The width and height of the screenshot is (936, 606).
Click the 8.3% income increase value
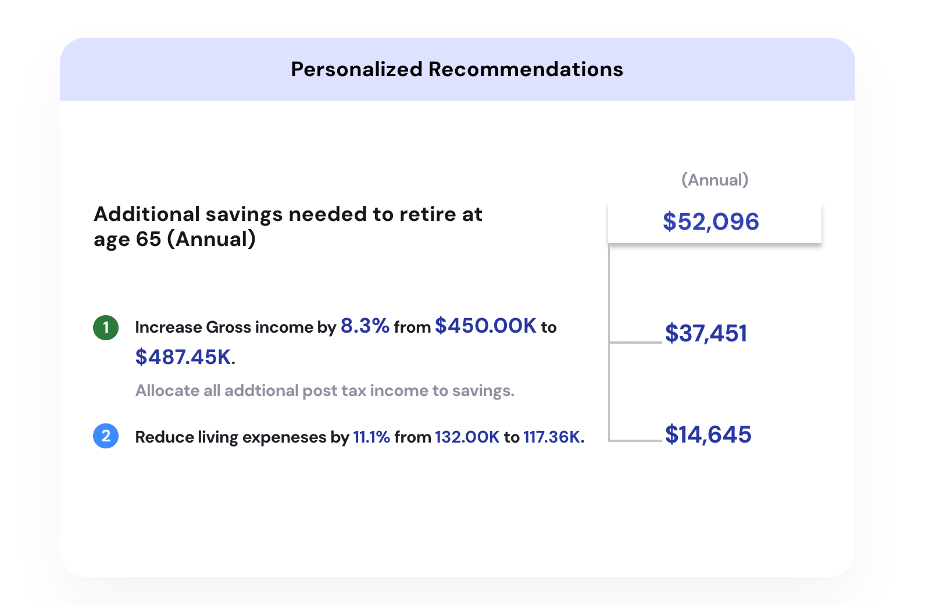coord(365,327)
